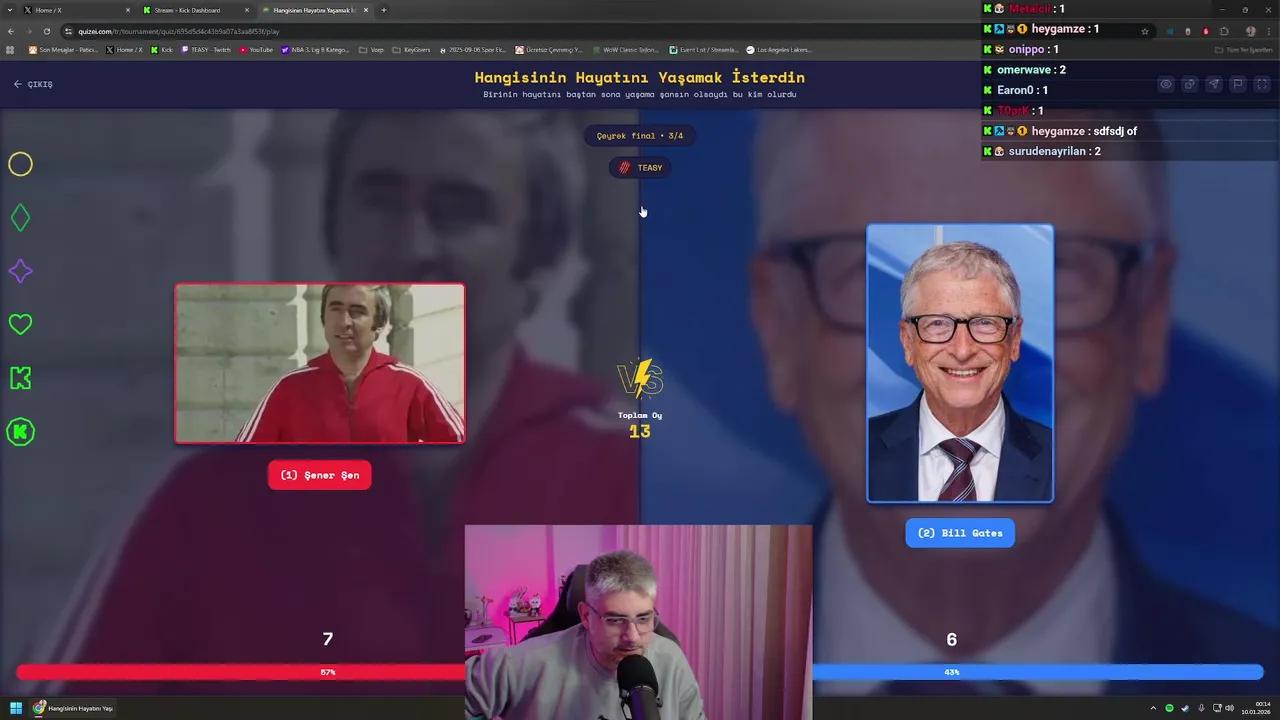The image size is (1280, 720).
Task: Toggle the red recording extension icon
Action: [x=1204, y=30]
